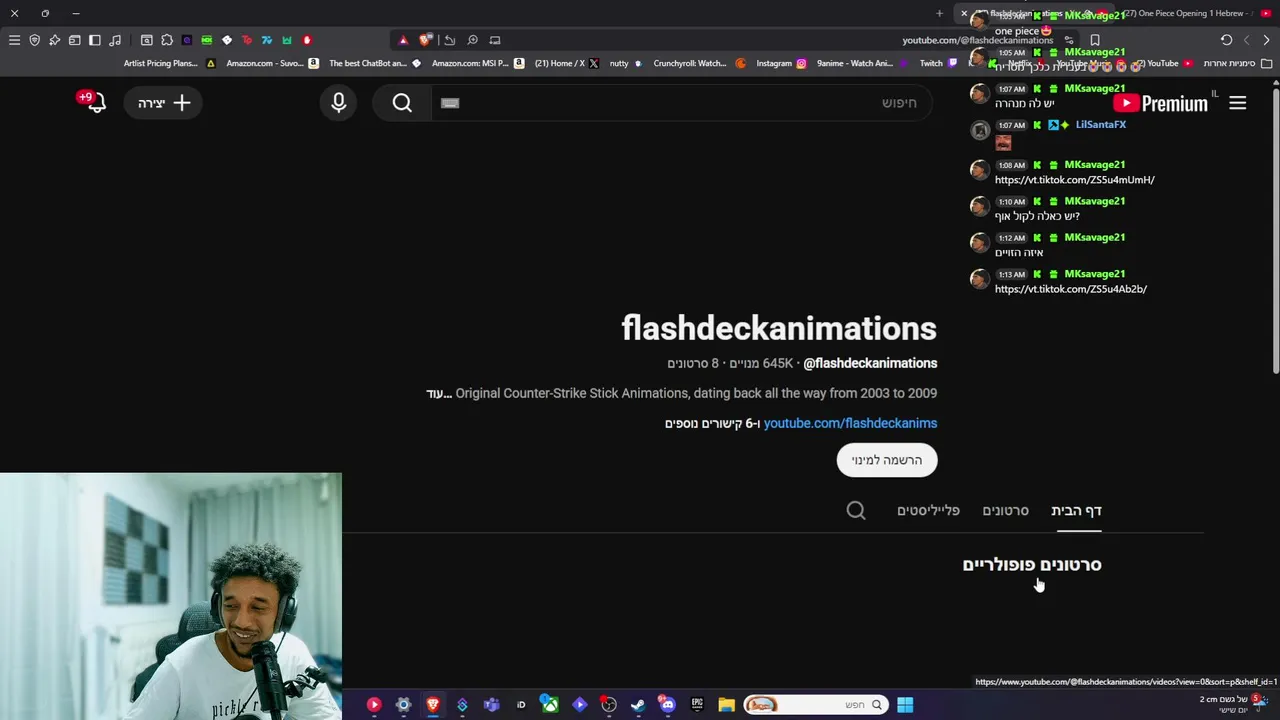Open Discord from the taskbar

click(668, 705)
